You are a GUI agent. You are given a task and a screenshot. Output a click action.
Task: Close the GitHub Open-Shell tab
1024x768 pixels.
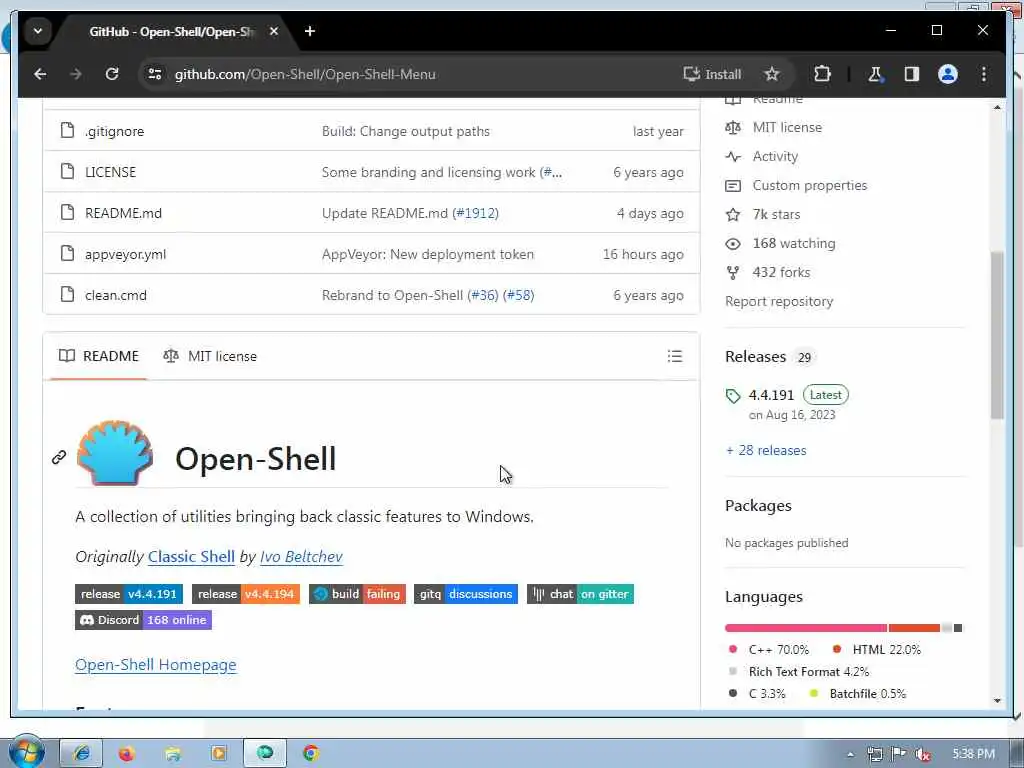click(x=274, y=31)
